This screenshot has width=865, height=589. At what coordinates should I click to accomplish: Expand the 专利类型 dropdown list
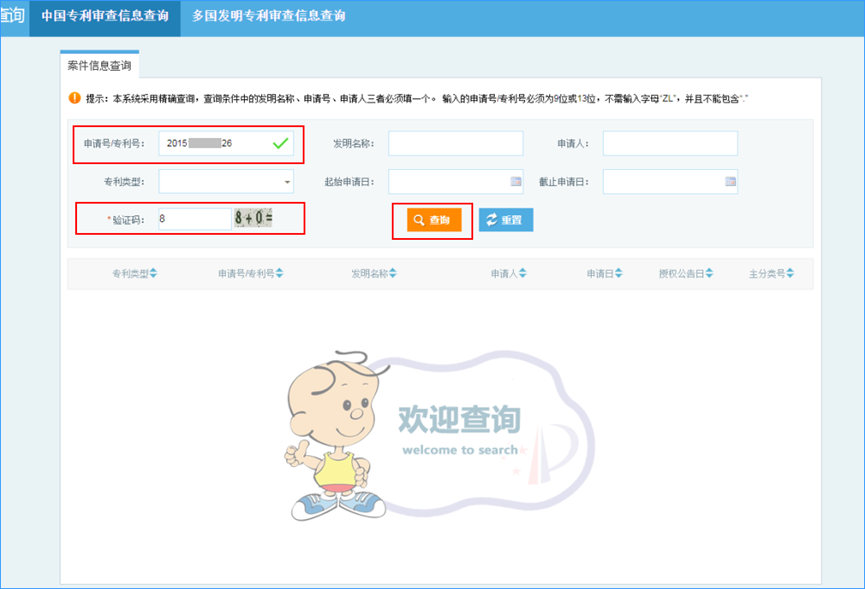coord(288,182)
